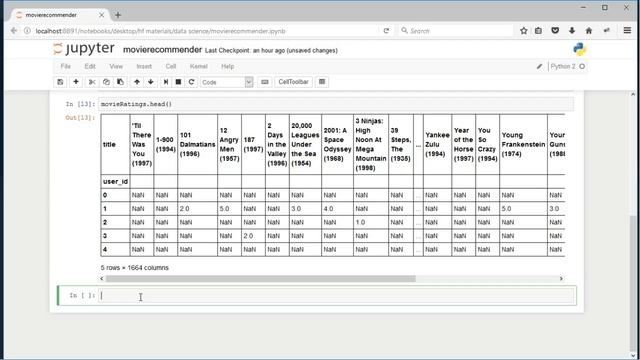Go back with browser back arrow
The height and width of the screenshot is (360, 640).
[x=14, y=31]
